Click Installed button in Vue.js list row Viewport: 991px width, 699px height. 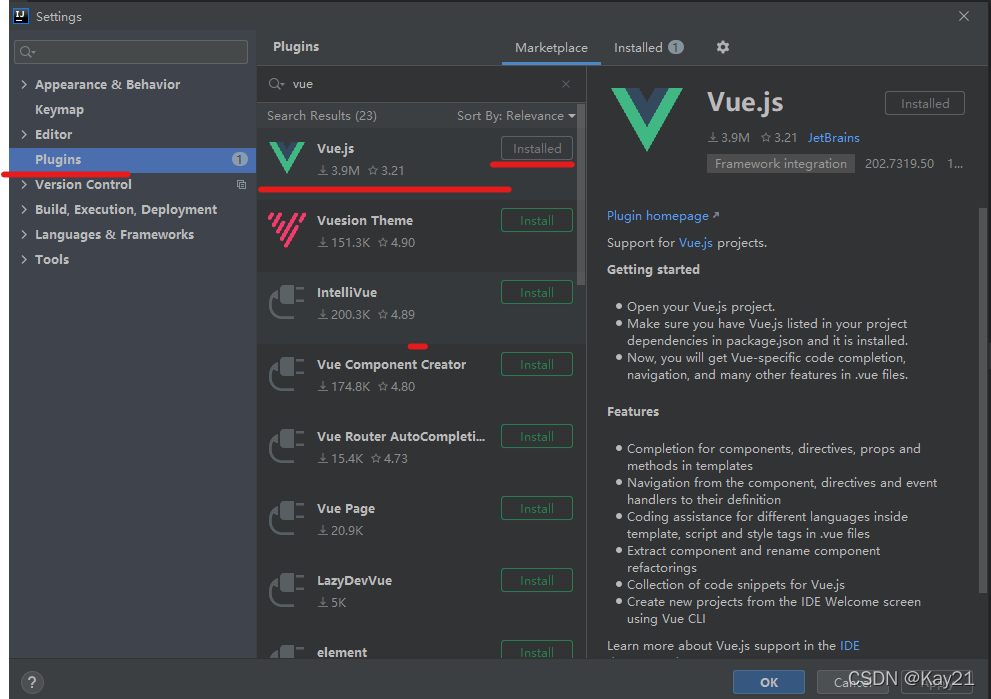[537, 149]
